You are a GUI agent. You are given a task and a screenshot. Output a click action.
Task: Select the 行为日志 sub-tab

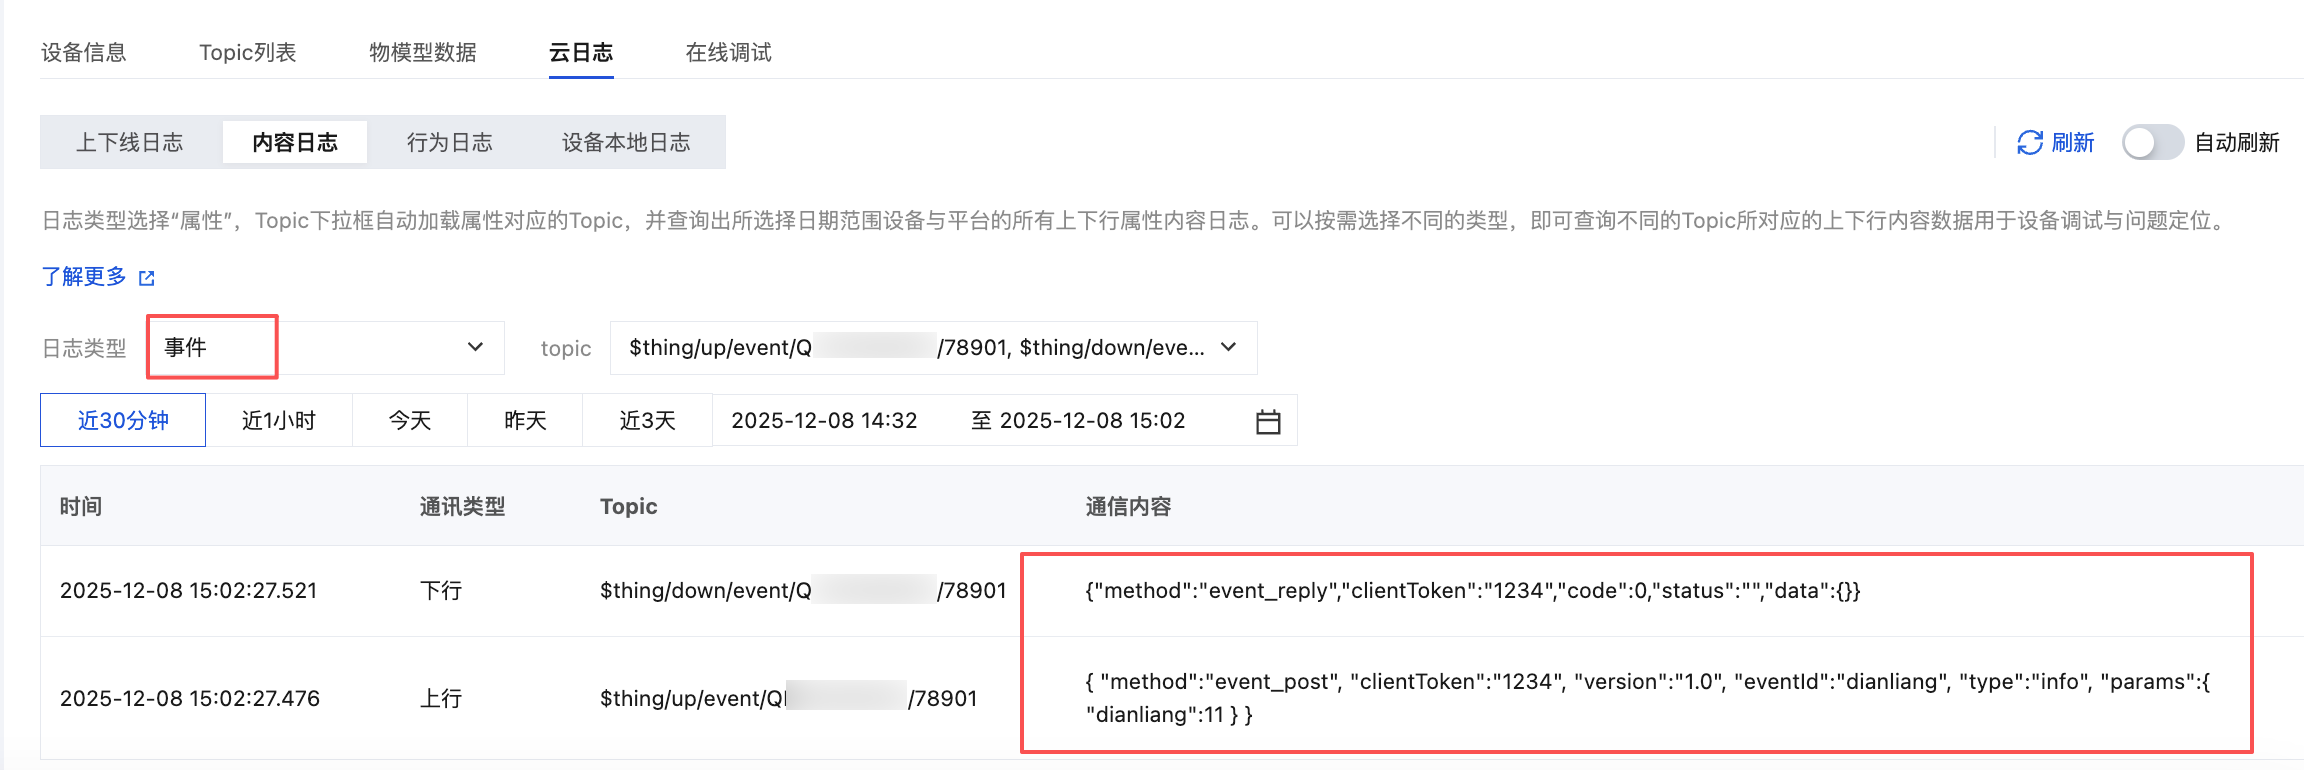tap(449, 143)
